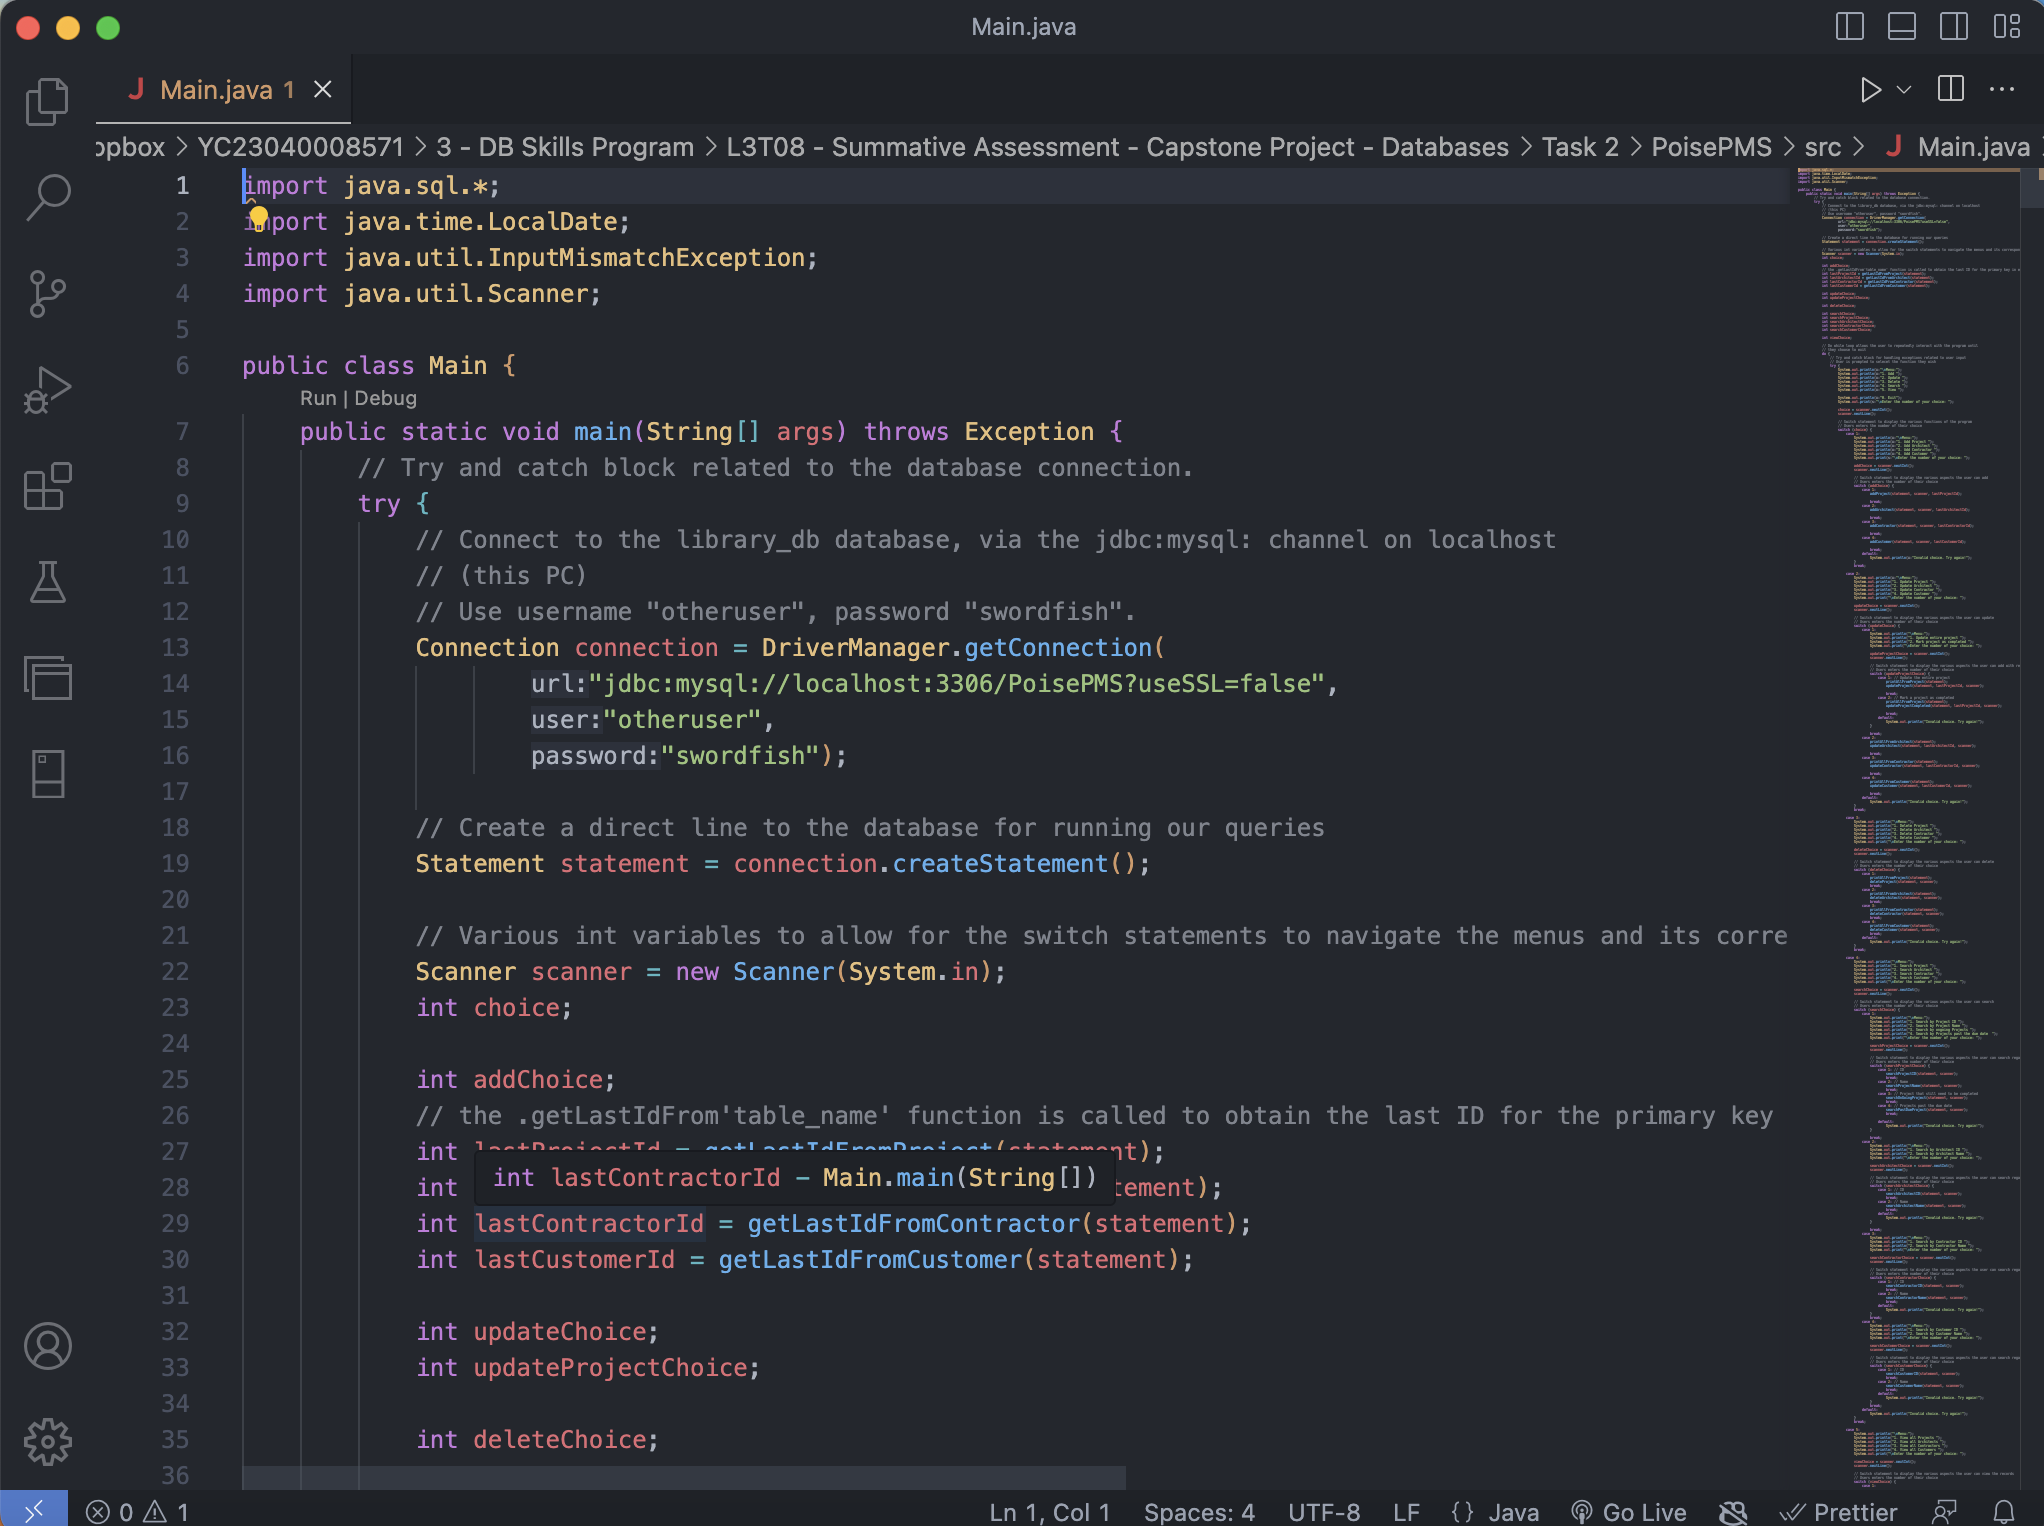
Task: Toggle the bottom panel layout control
Action: click(x=1901, y=27)
